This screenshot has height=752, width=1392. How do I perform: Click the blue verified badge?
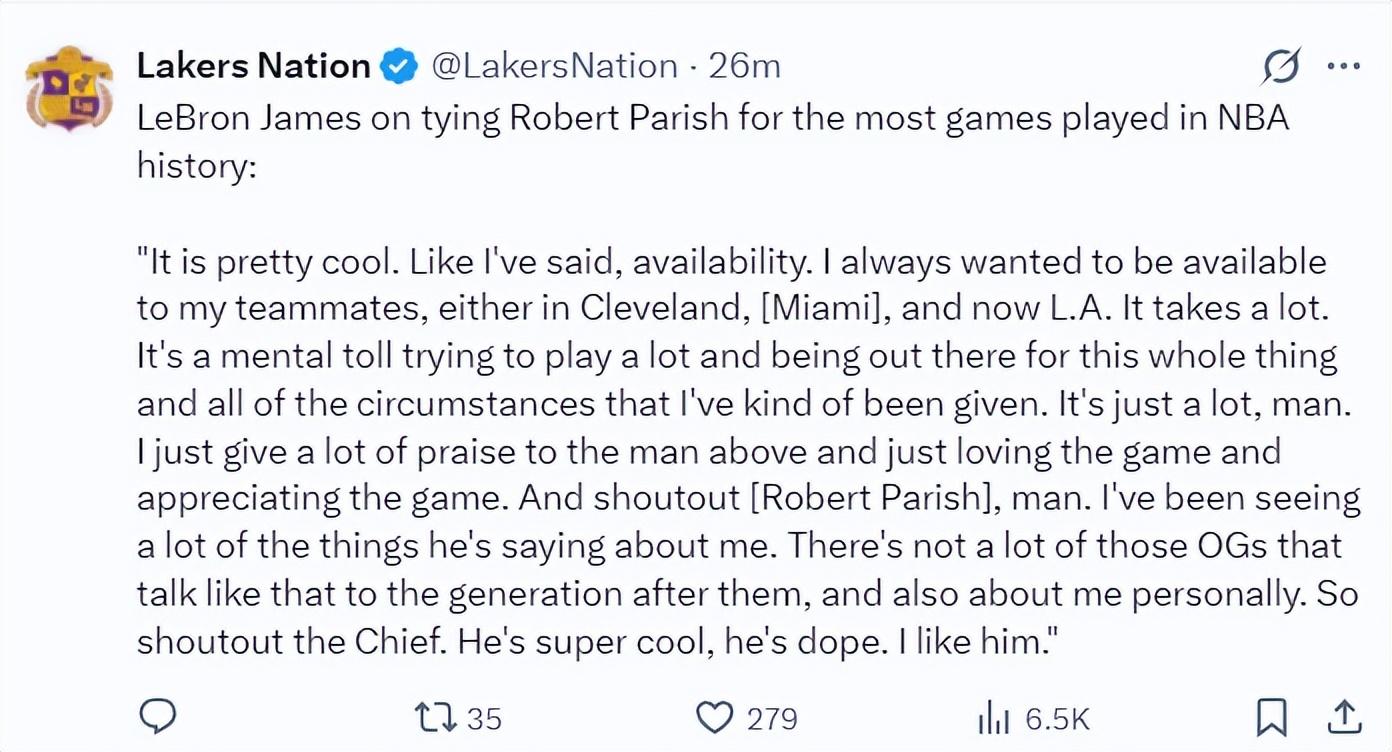coord(399,67)
